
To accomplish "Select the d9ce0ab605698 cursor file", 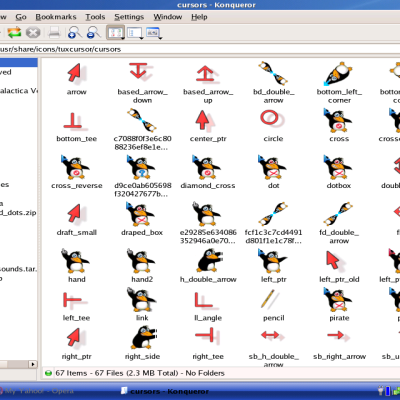I will [142, 177].
